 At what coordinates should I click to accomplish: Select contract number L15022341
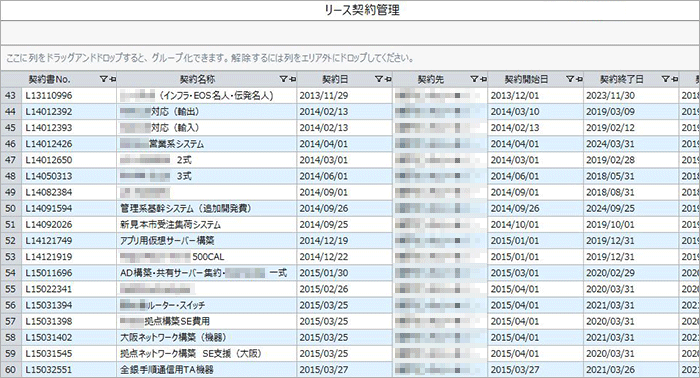pyautogui.click(x=69, y=289)
